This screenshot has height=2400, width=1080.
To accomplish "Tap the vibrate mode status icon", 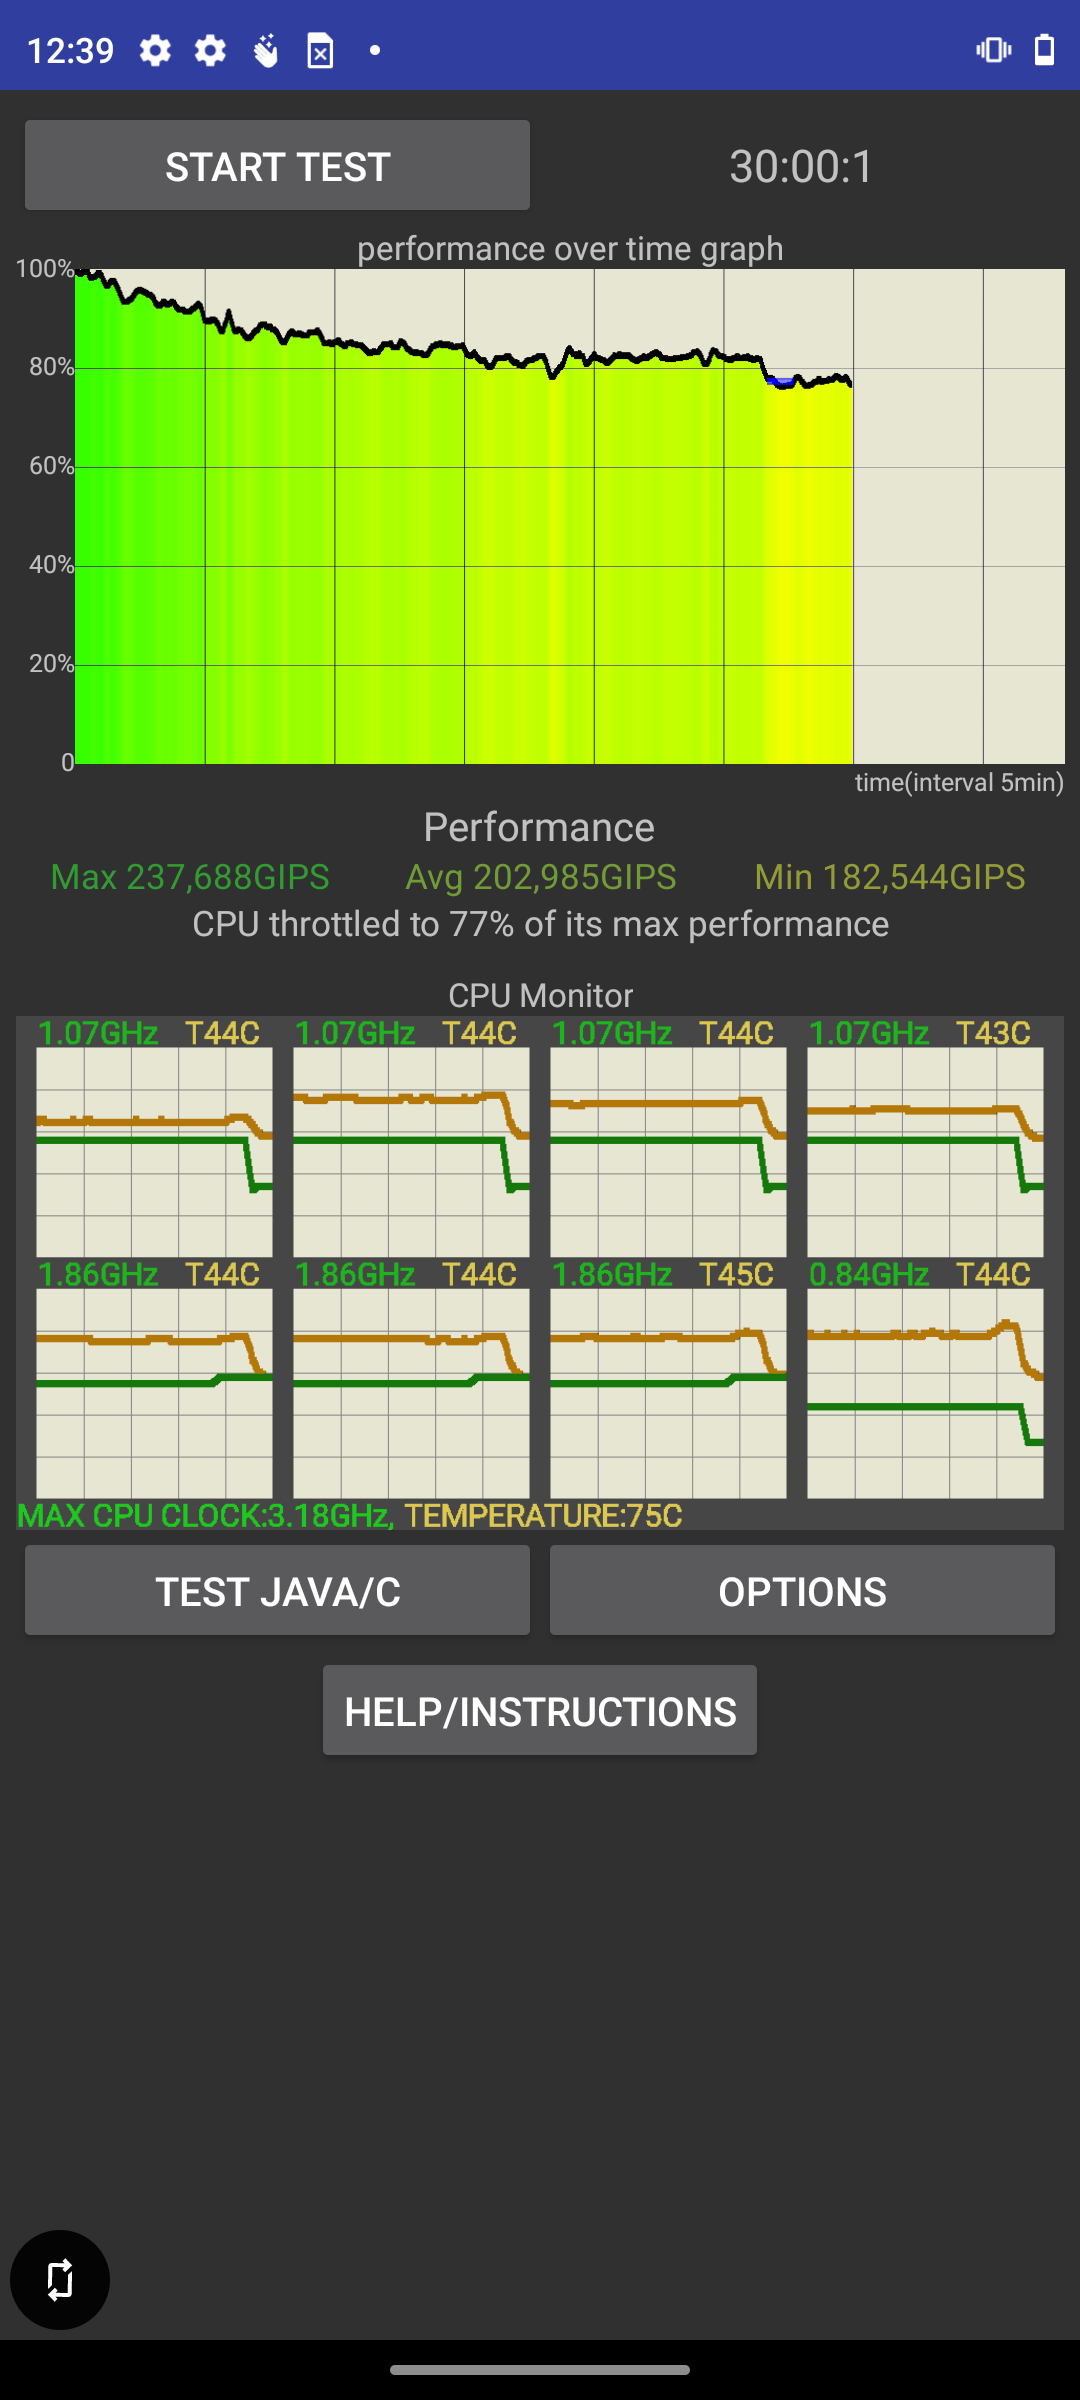I will click(994, 50).
